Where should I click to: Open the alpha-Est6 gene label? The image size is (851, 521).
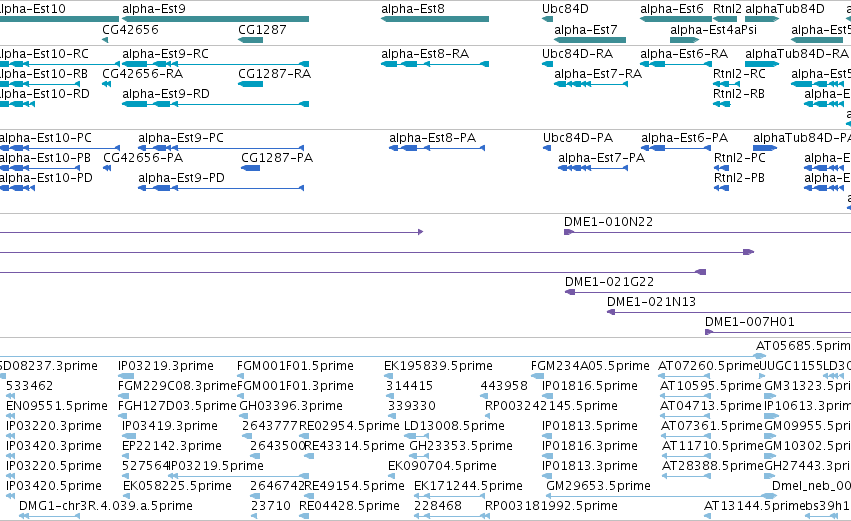click(671, 9)
